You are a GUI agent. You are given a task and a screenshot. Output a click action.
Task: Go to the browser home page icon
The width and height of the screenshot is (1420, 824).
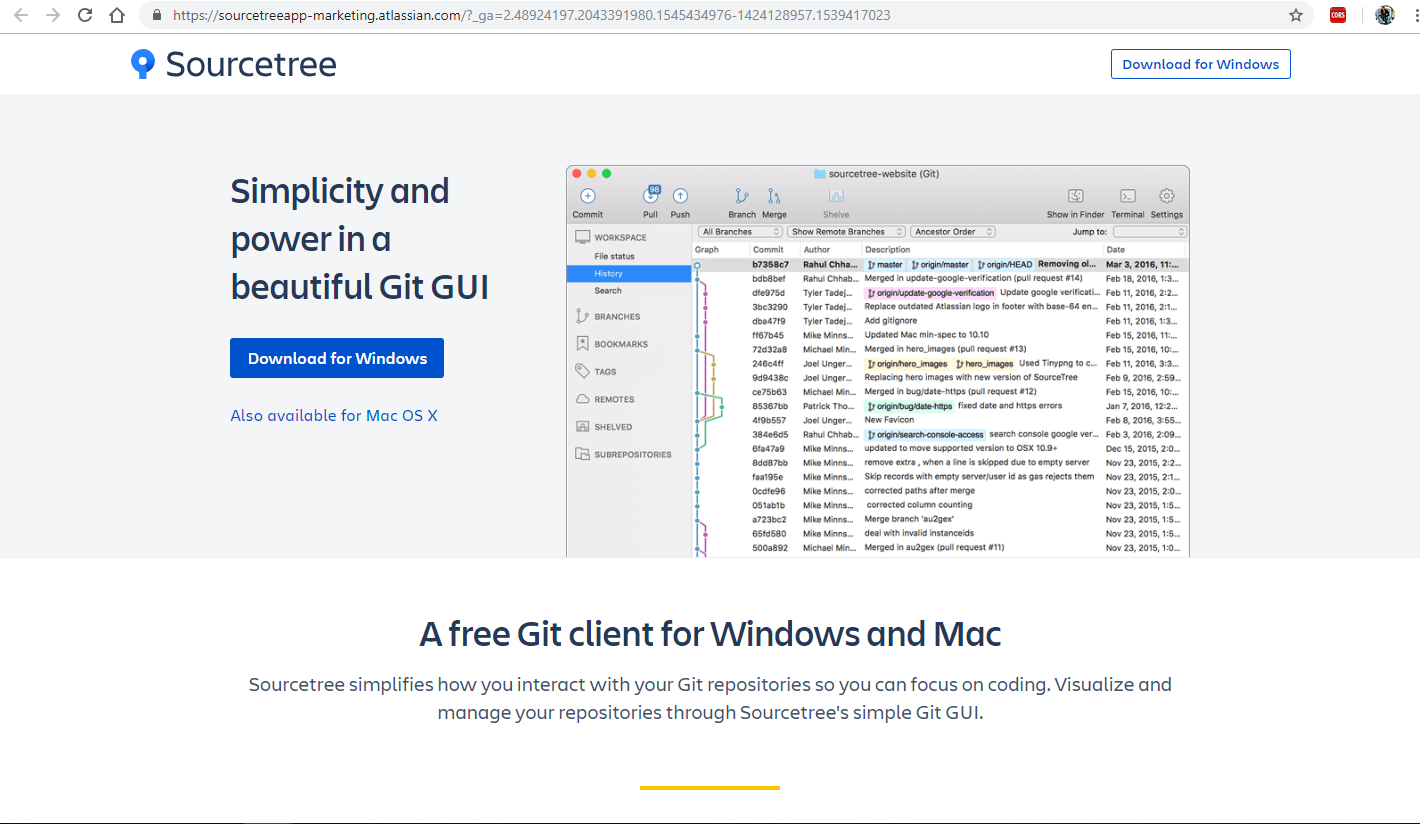pyautogui.click(x=117, y=15)
